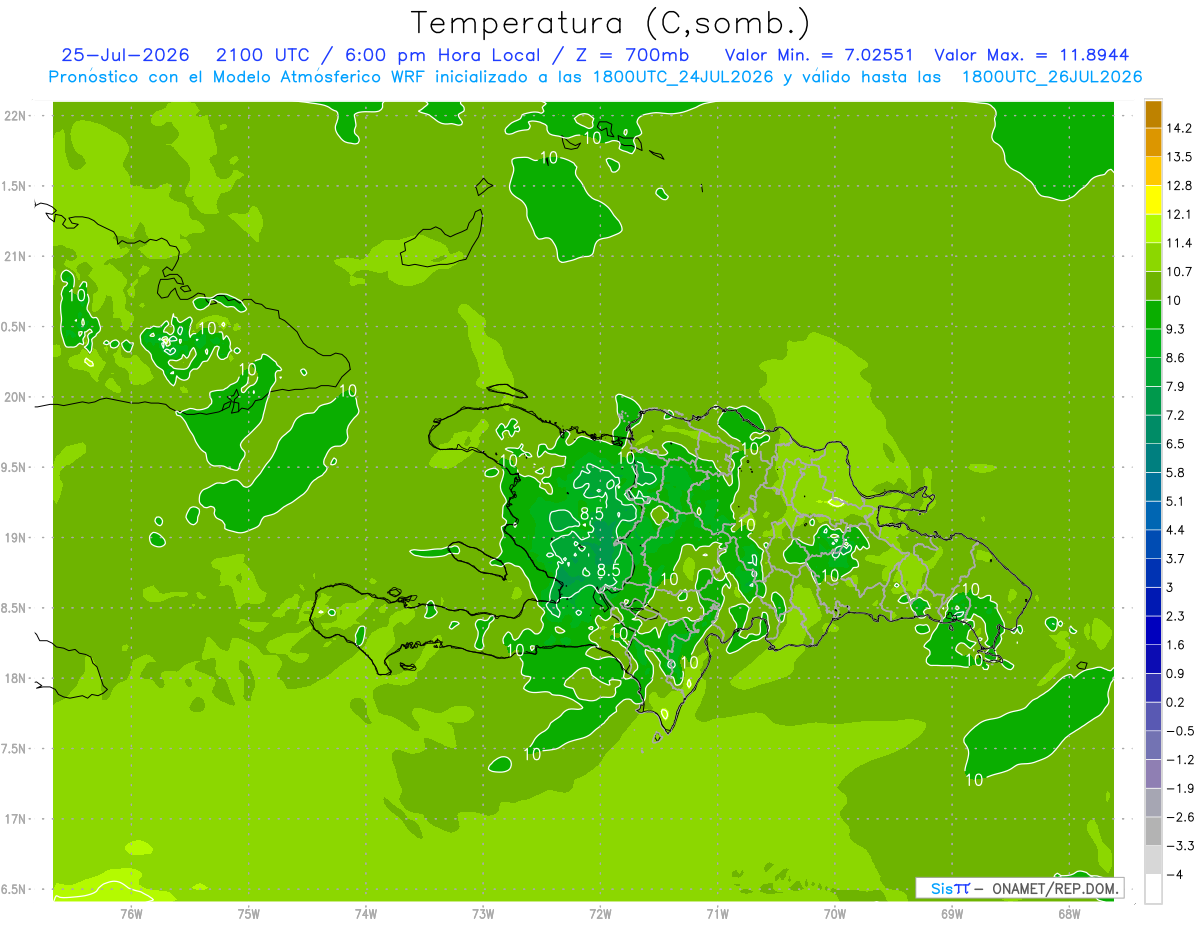The image size is (1200, 927).
Task: Click the '5.8' colorbar legend value
Action: coord(1175,472)
